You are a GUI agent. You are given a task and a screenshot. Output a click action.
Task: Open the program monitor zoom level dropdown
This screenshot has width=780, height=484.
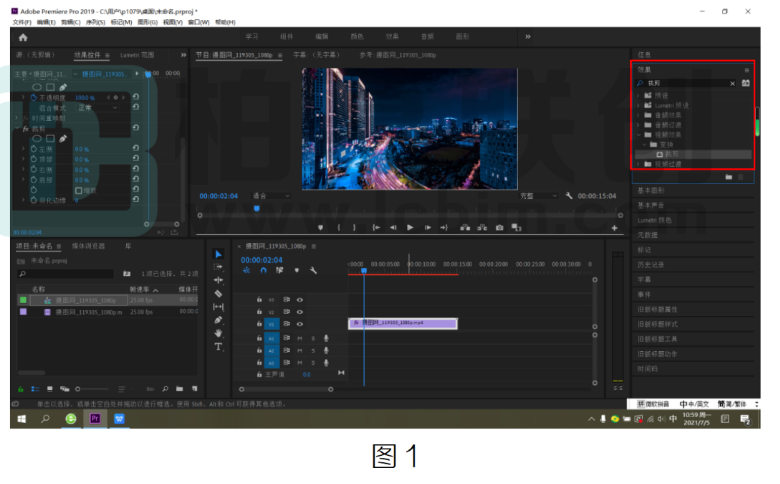pos(271,196)
